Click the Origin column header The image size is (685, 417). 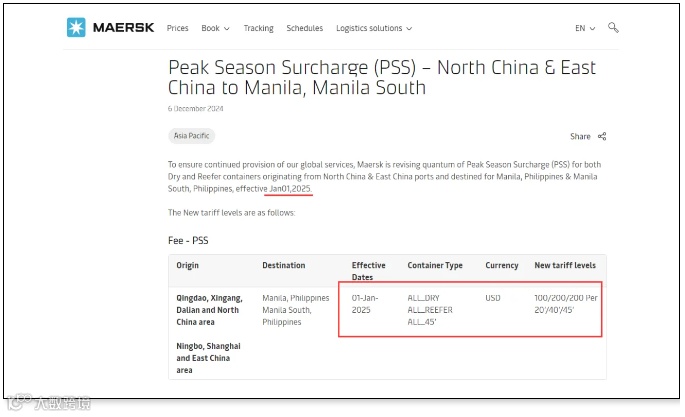click(x=187, y=265)
